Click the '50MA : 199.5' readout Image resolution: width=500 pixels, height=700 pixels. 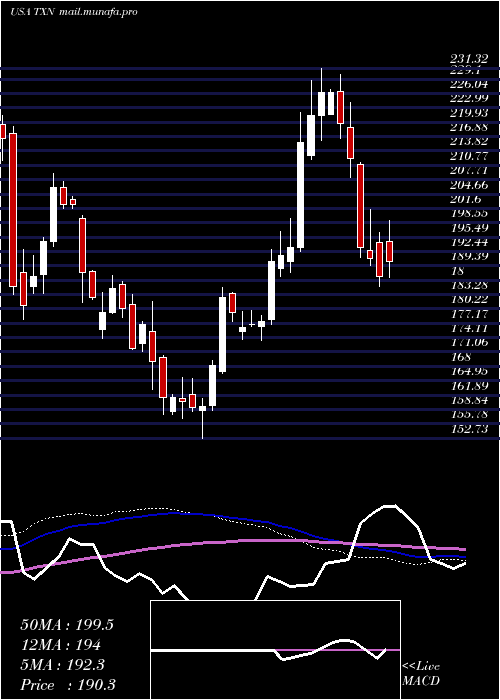click(67, 625)
